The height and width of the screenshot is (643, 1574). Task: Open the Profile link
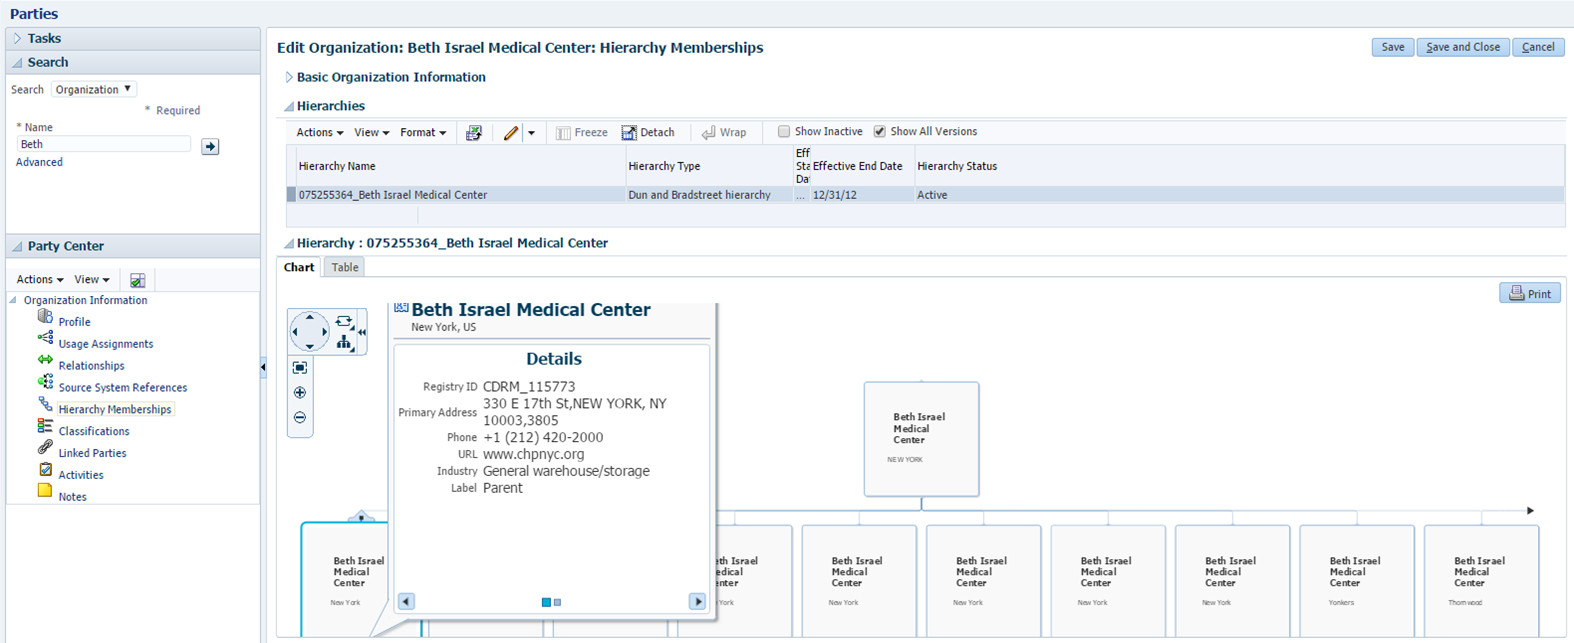(x=75, y=322)
